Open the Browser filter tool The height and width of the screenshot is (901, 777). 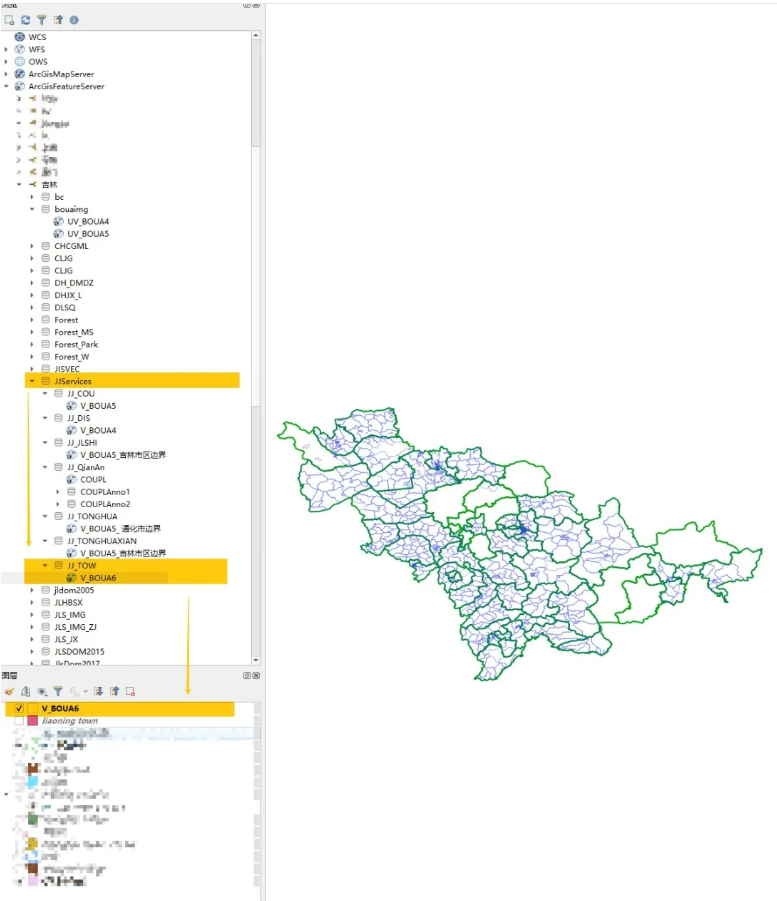pos(41,20)
